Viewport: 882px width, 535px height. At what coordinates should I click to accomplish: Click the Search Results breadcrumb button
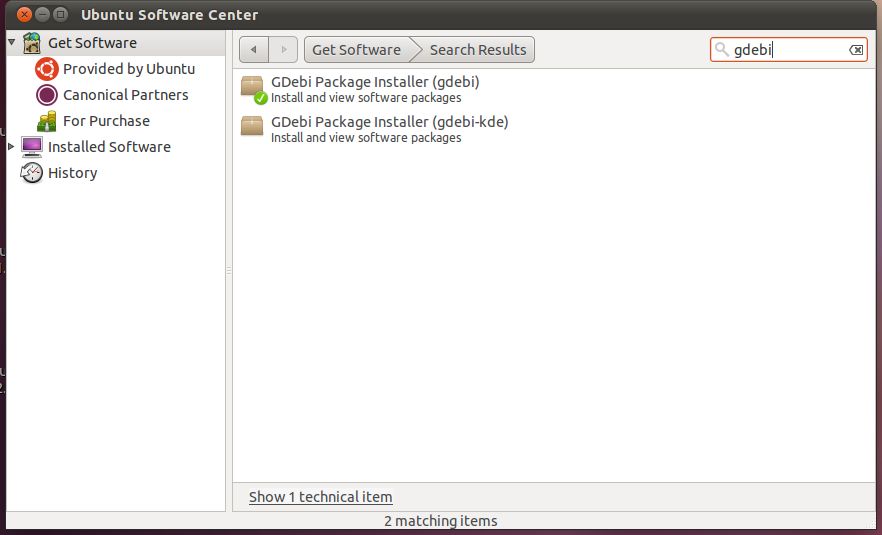478,50
